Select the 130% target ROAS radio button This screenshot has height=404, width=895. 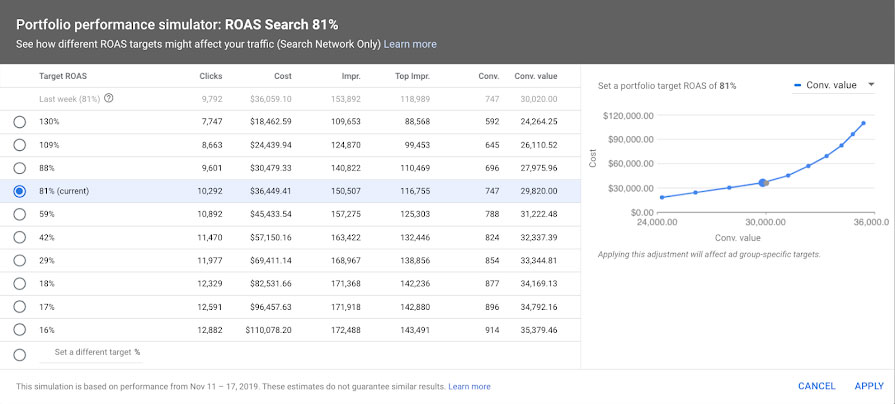click(20, 121)
